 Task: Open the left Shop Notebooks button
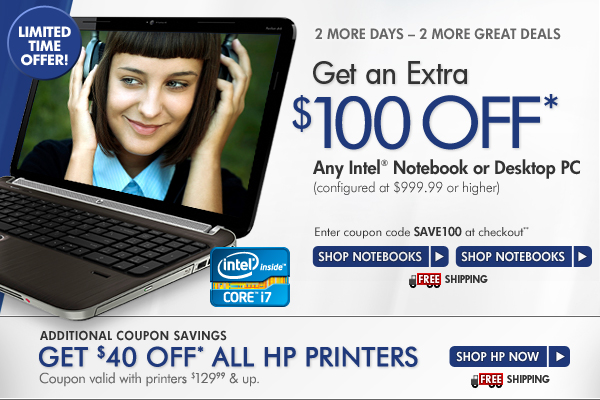pos(381,256)
